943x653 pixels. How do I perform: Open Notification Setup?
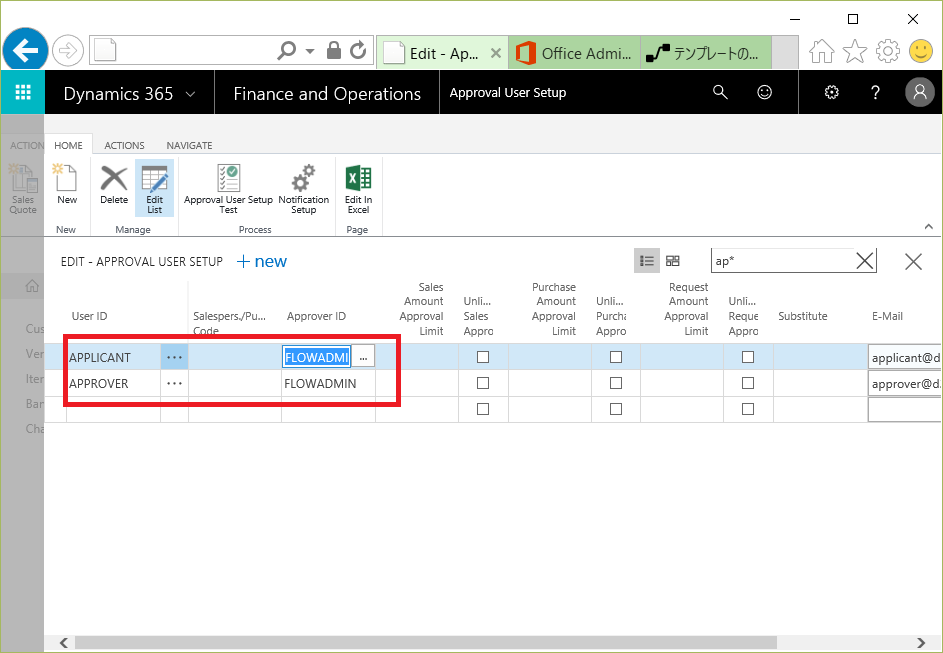304,188
